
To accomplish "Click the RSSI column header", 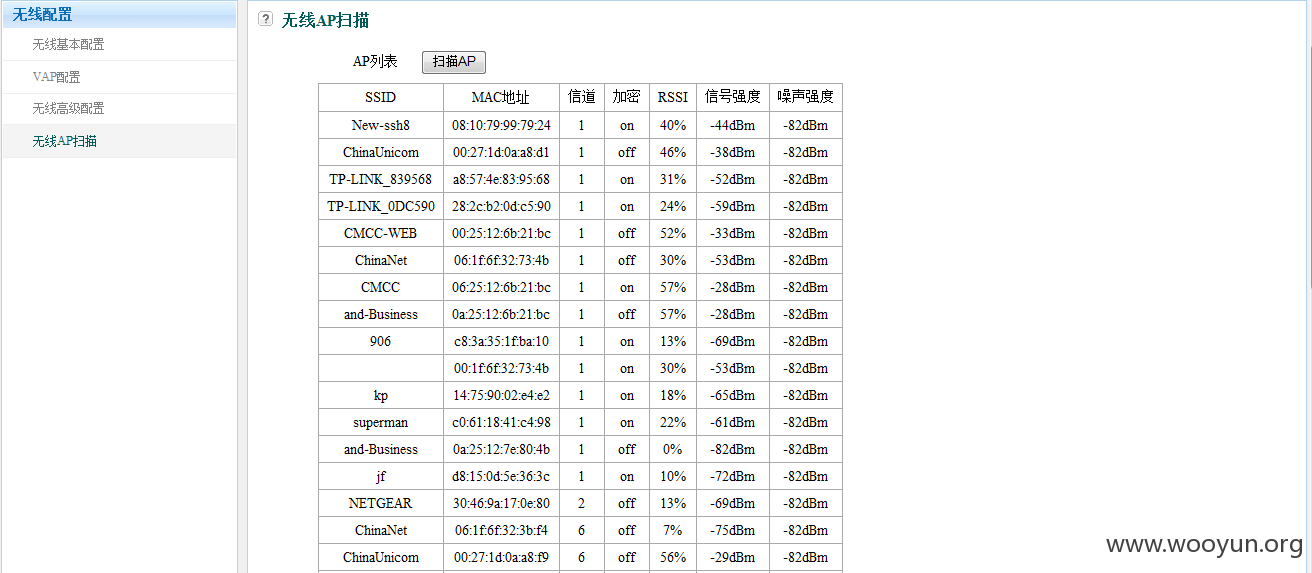I will 672,97.
